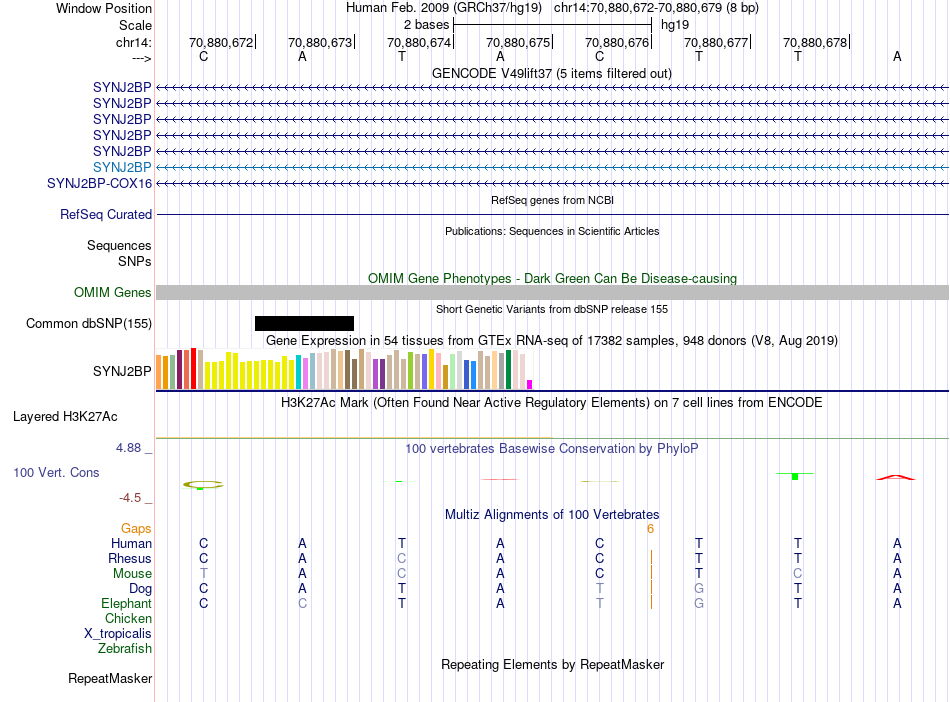This screenshot has height=702, width=950.
Task: Click the gray T in the Mouse row
Action: point(204,573)
